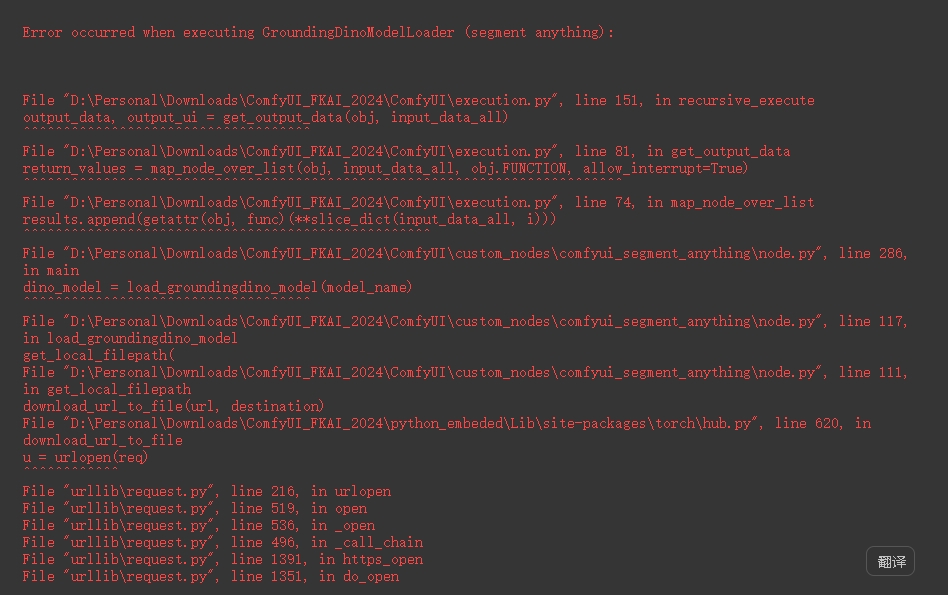Click the GroundingDinoModelLoader error heading
This screenshot has height=595, width=948.
318,32
